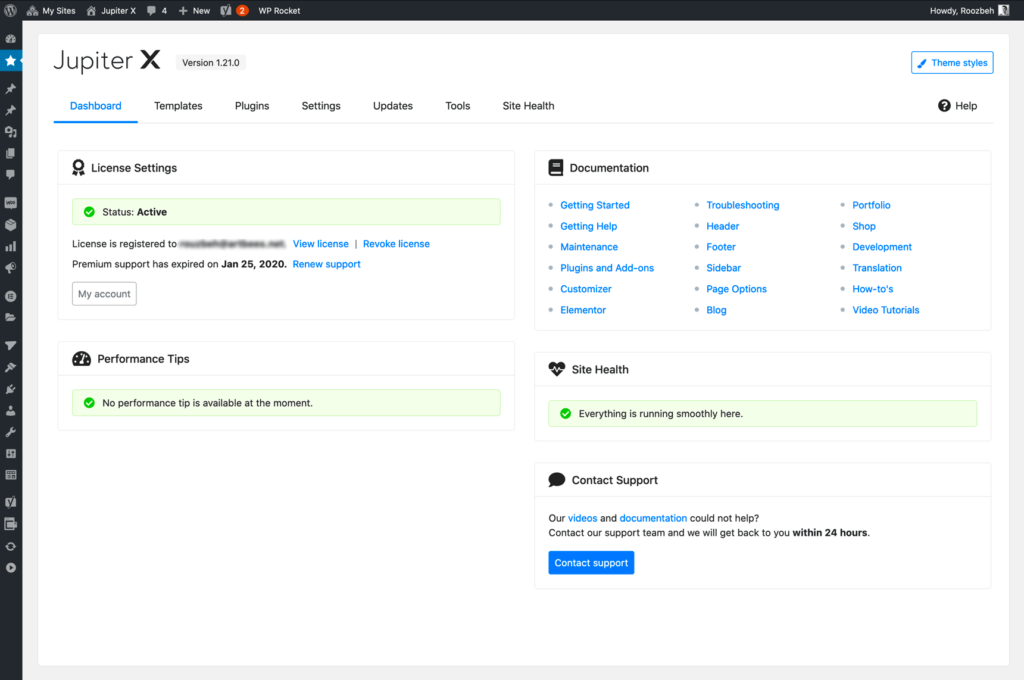Open the Settings tab

(321, 106)
